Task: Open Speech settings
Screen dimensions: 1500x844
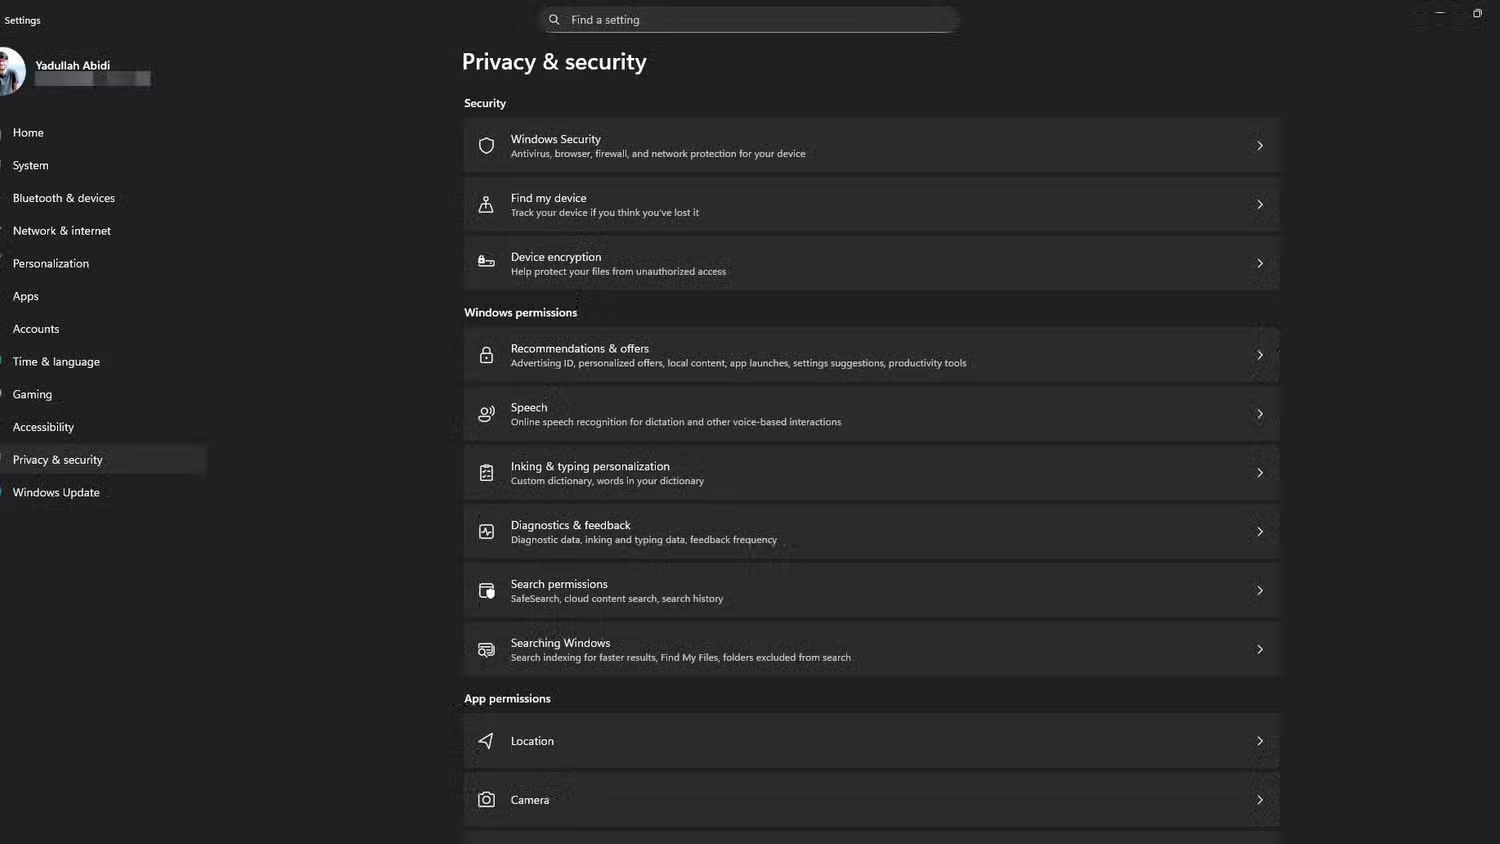Action: 870,413
